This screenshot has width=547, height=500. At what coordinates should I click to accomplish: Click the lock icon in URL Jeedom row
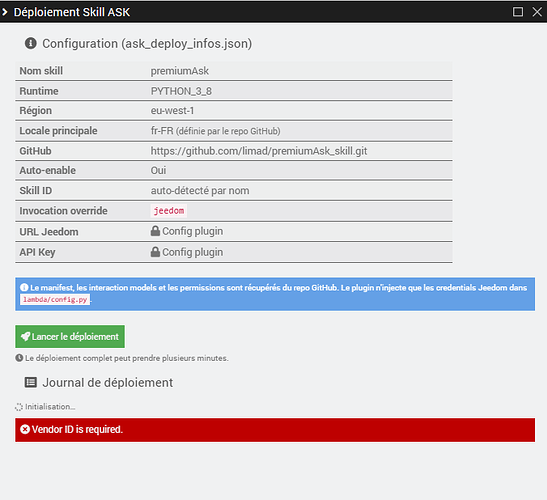[x=155, y=231]
